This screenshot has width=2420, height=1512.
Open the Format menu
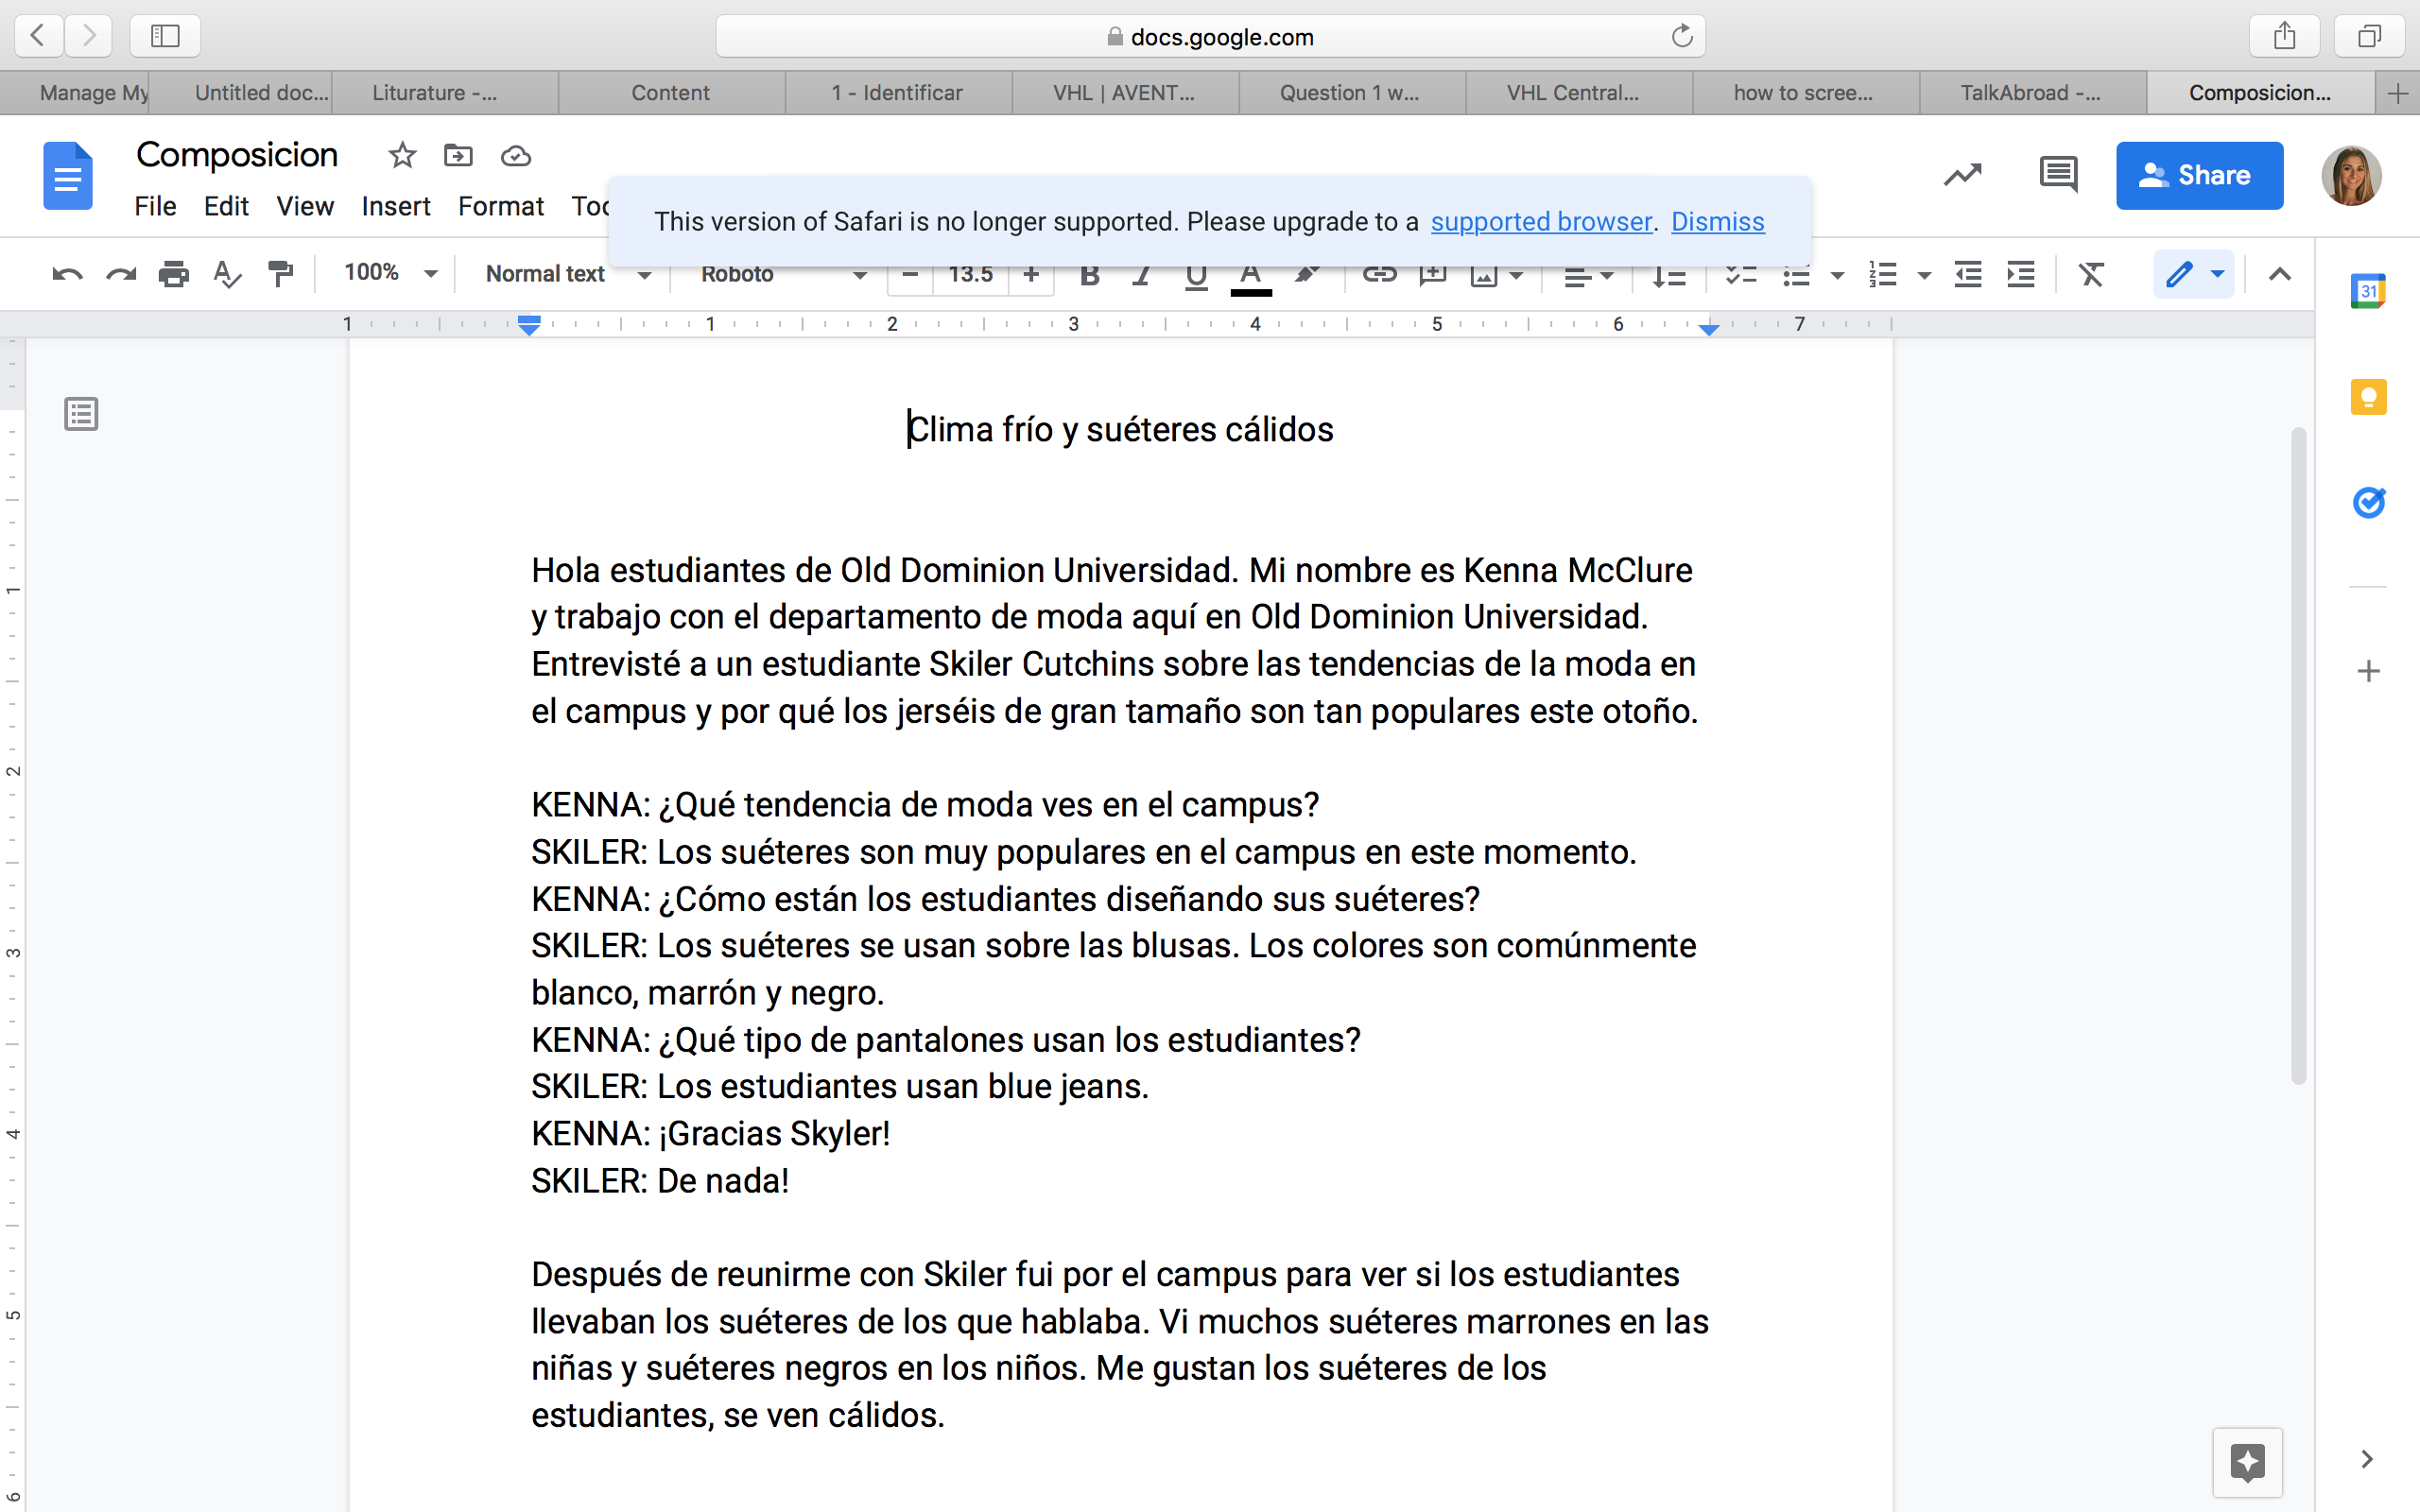tap(500, 206)
